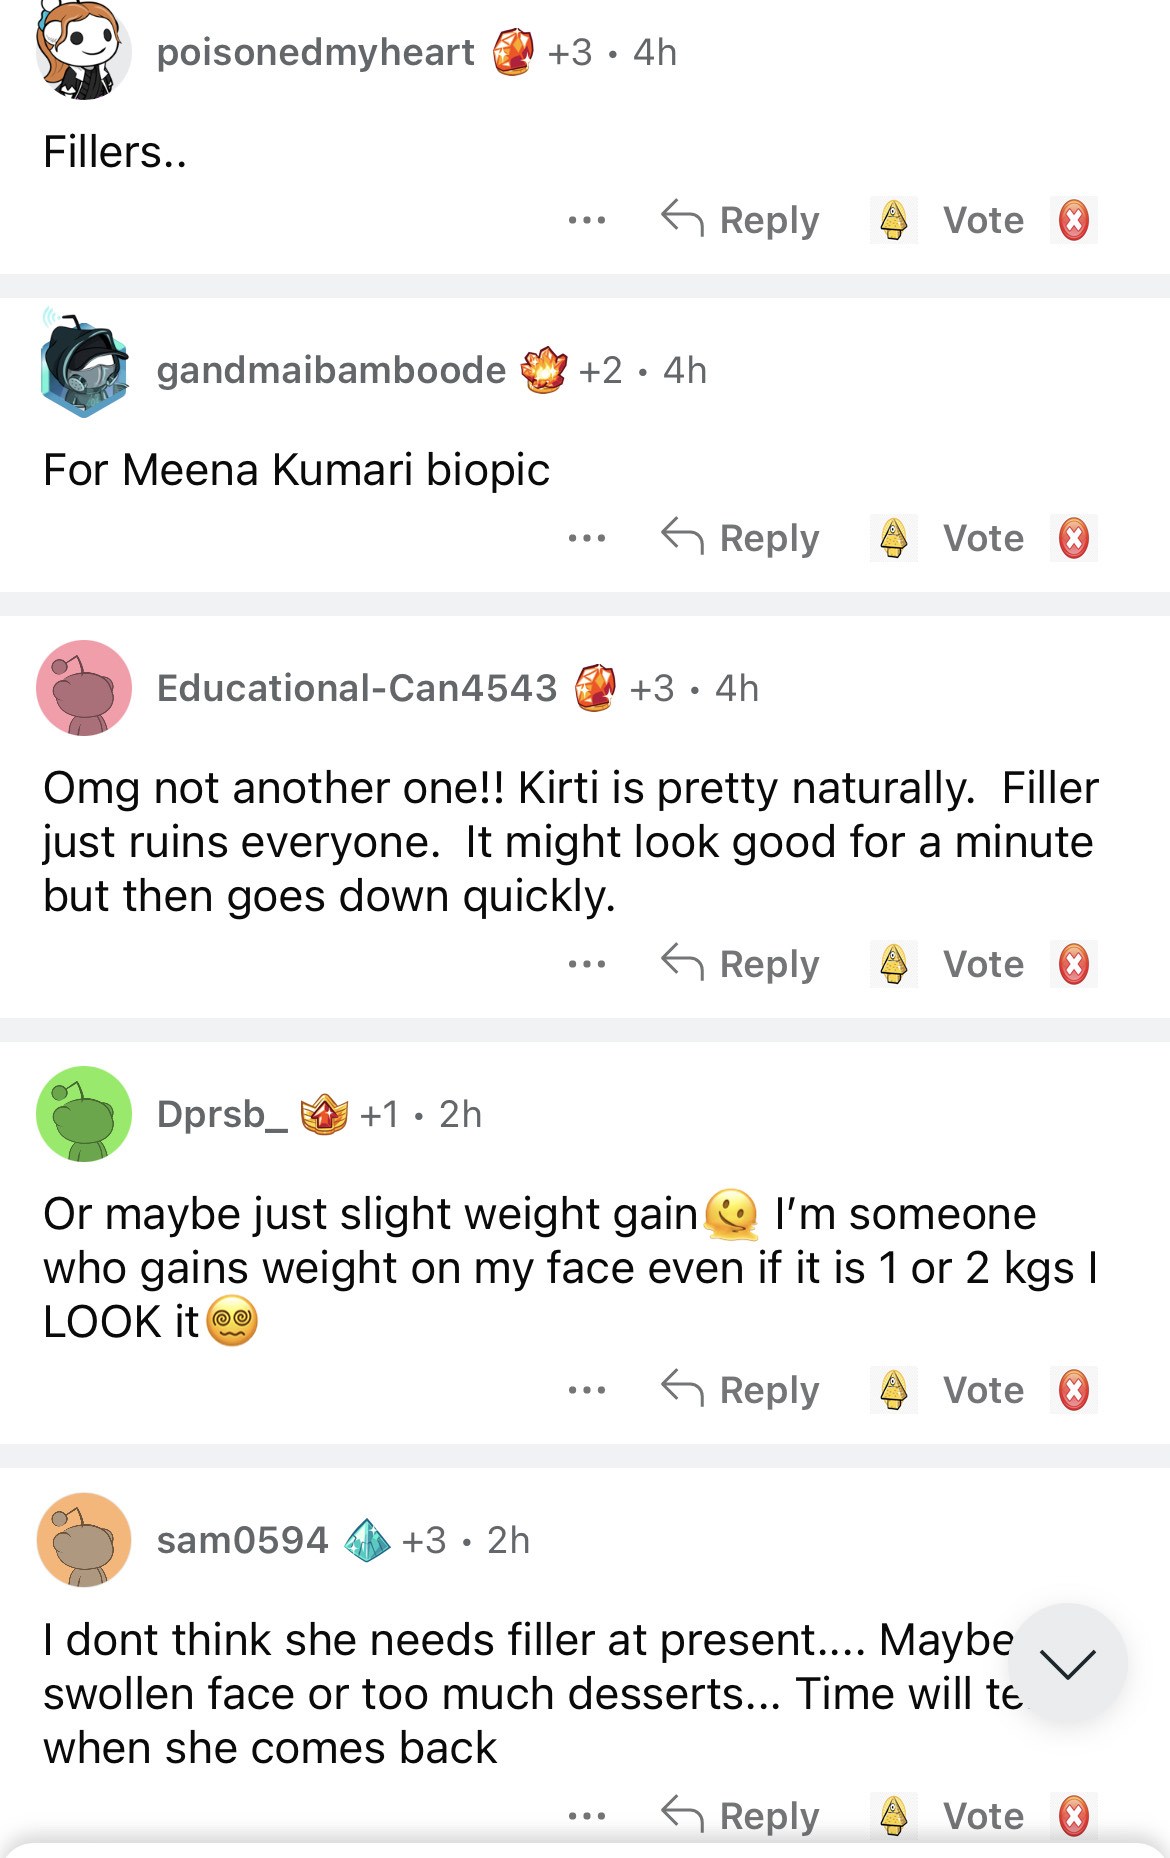This screenshot has height=1858, width=1170.
Task: Downvote gandmaibamboode's comment
Action: pyautogui.click(x=1073, y=538)
